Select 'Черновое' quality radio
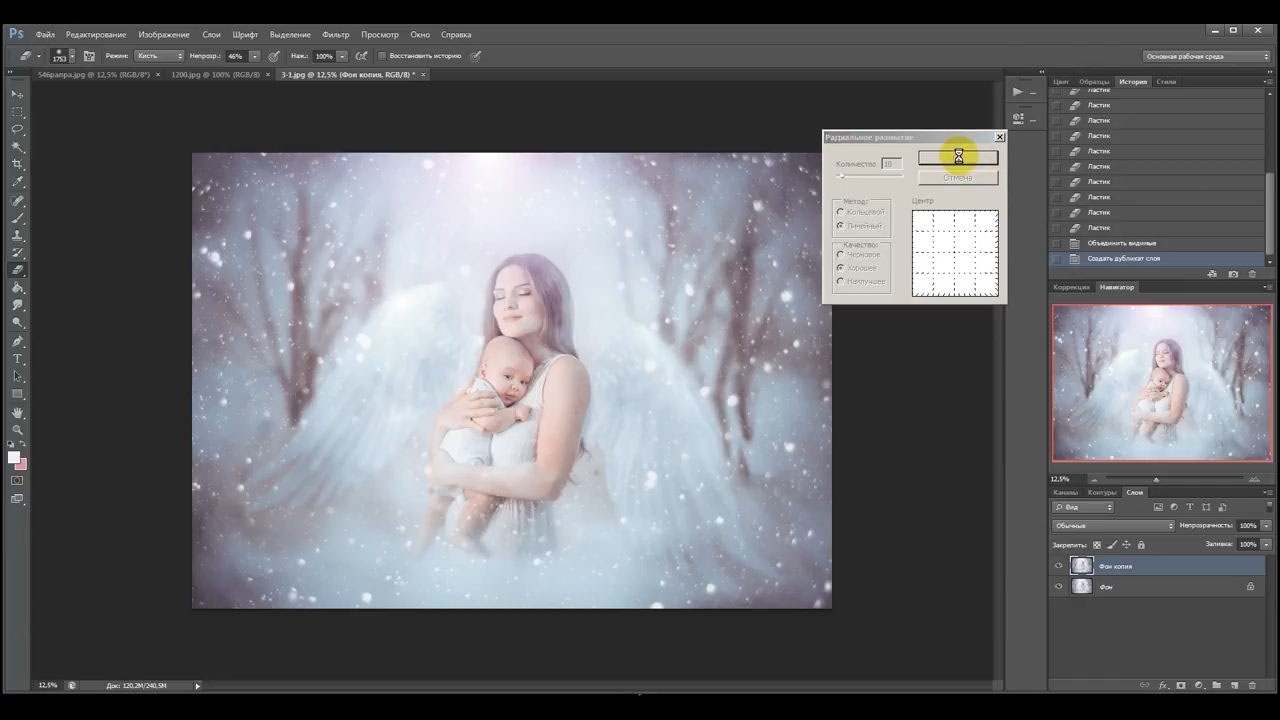The height and width of the screenshot is (720, 1280). click(840, 255)
